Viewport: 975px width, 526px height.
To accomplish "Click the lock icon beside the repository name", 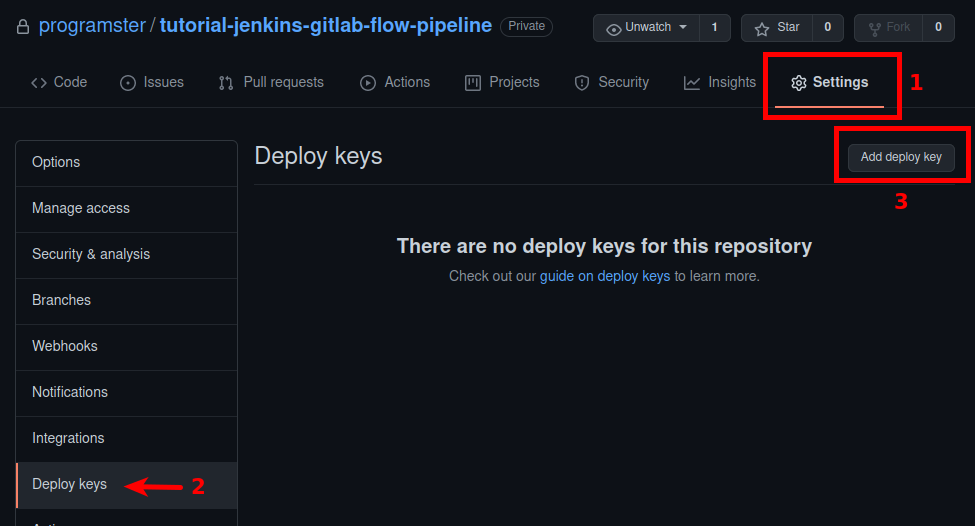I will (x=23, y=27).
